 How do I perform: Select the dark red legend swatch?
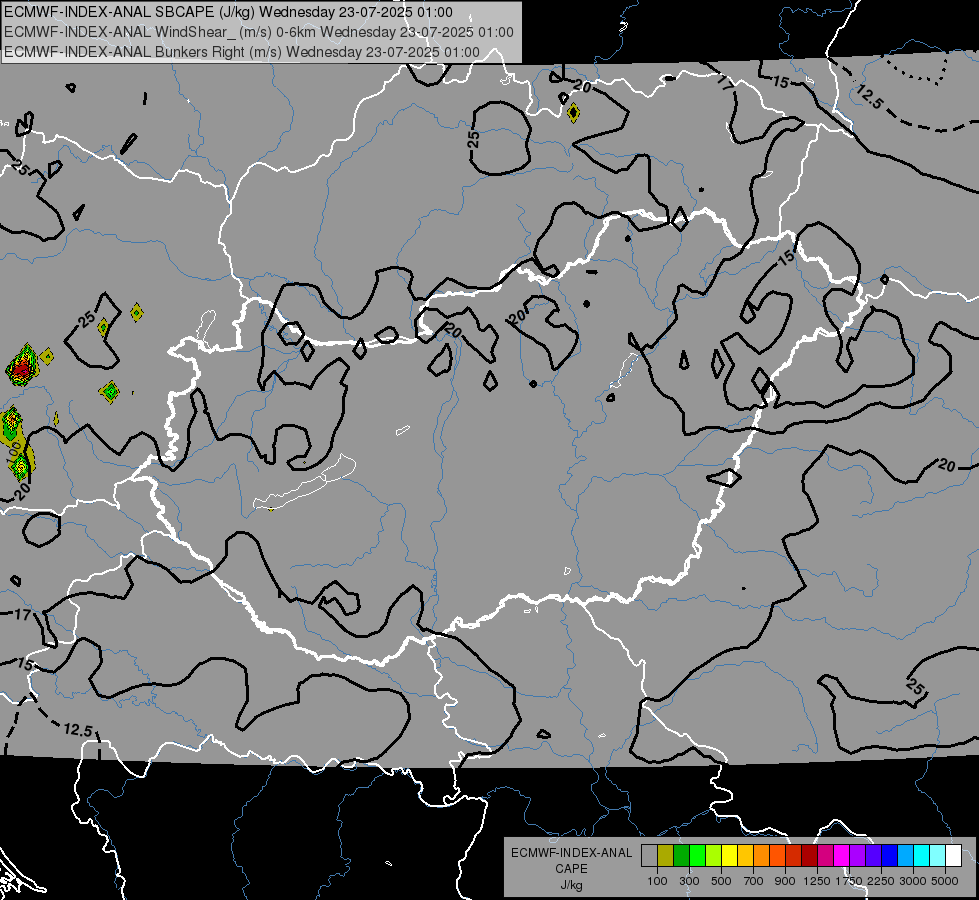[x=810, y=856]
